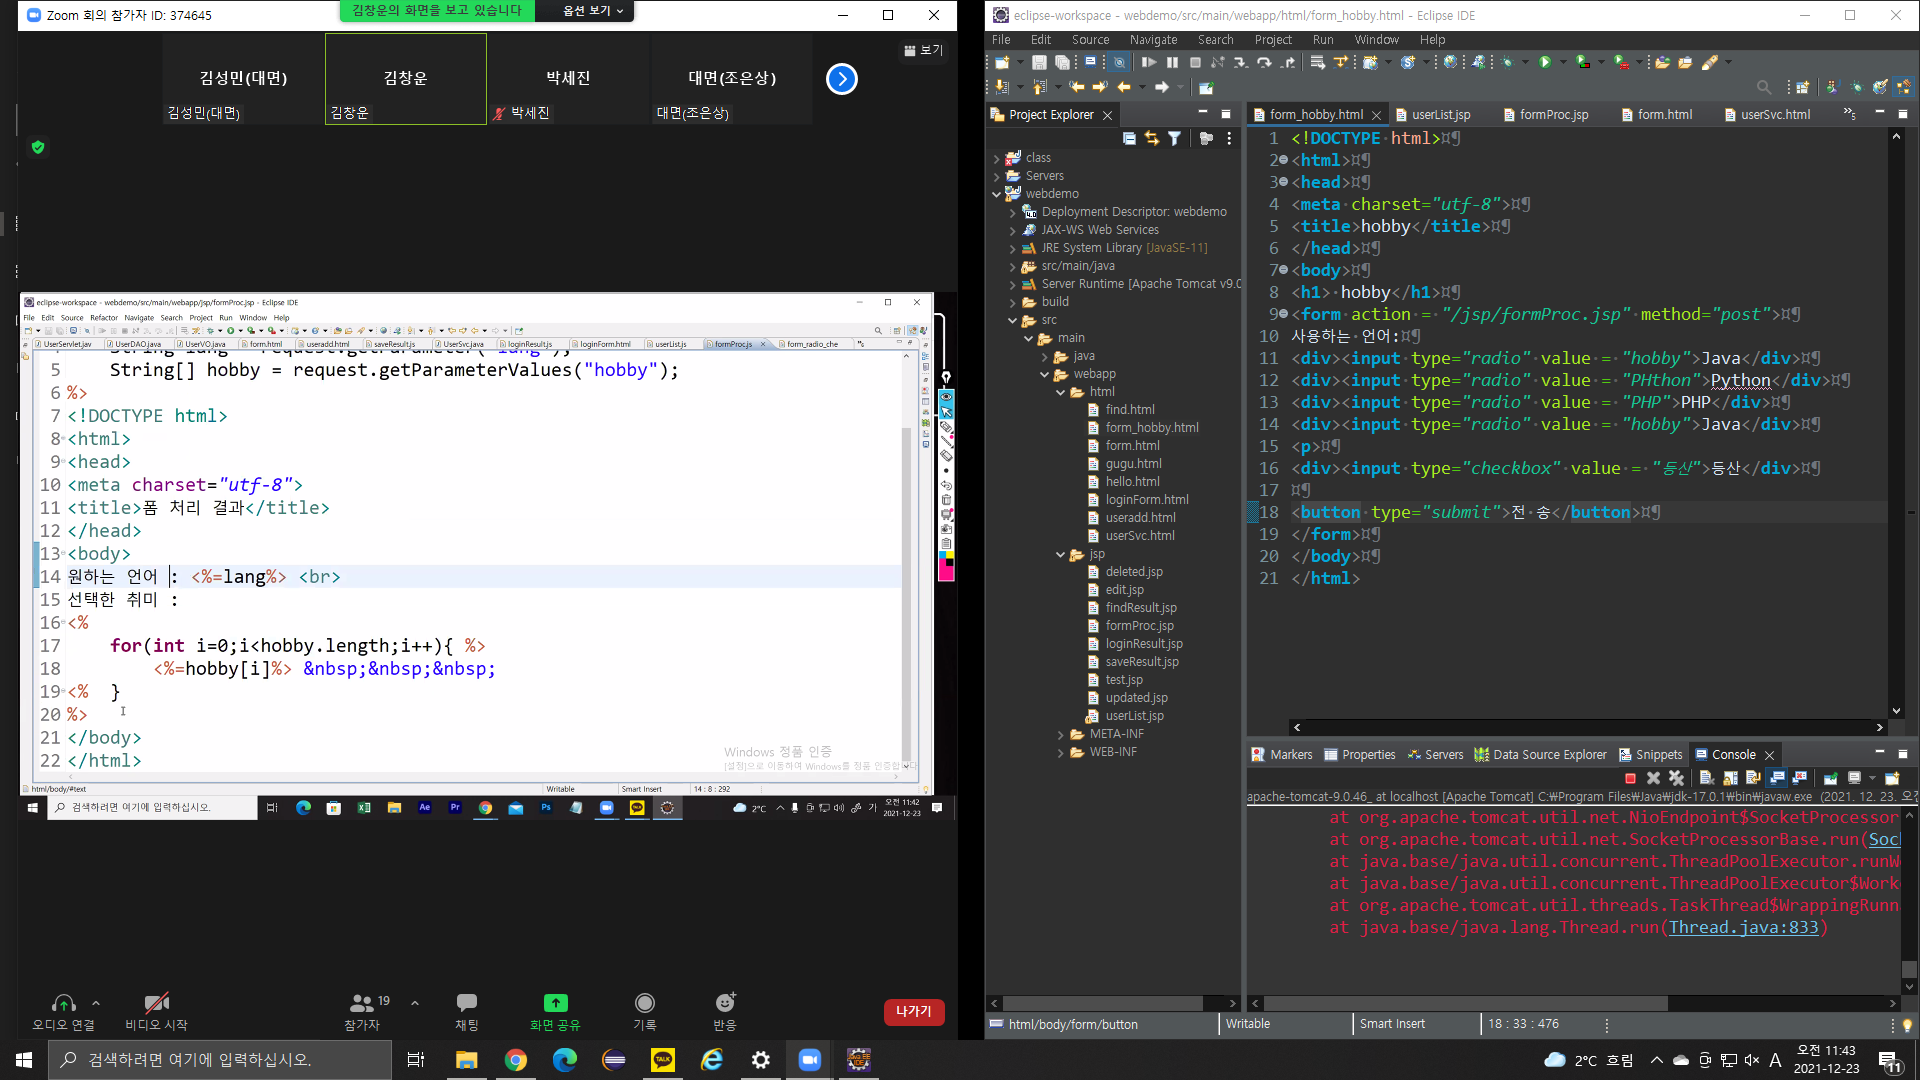Click the Debug bug toolbar icon
The width and height of the screenshot is (1920, 1080).
pos(1507,62)
